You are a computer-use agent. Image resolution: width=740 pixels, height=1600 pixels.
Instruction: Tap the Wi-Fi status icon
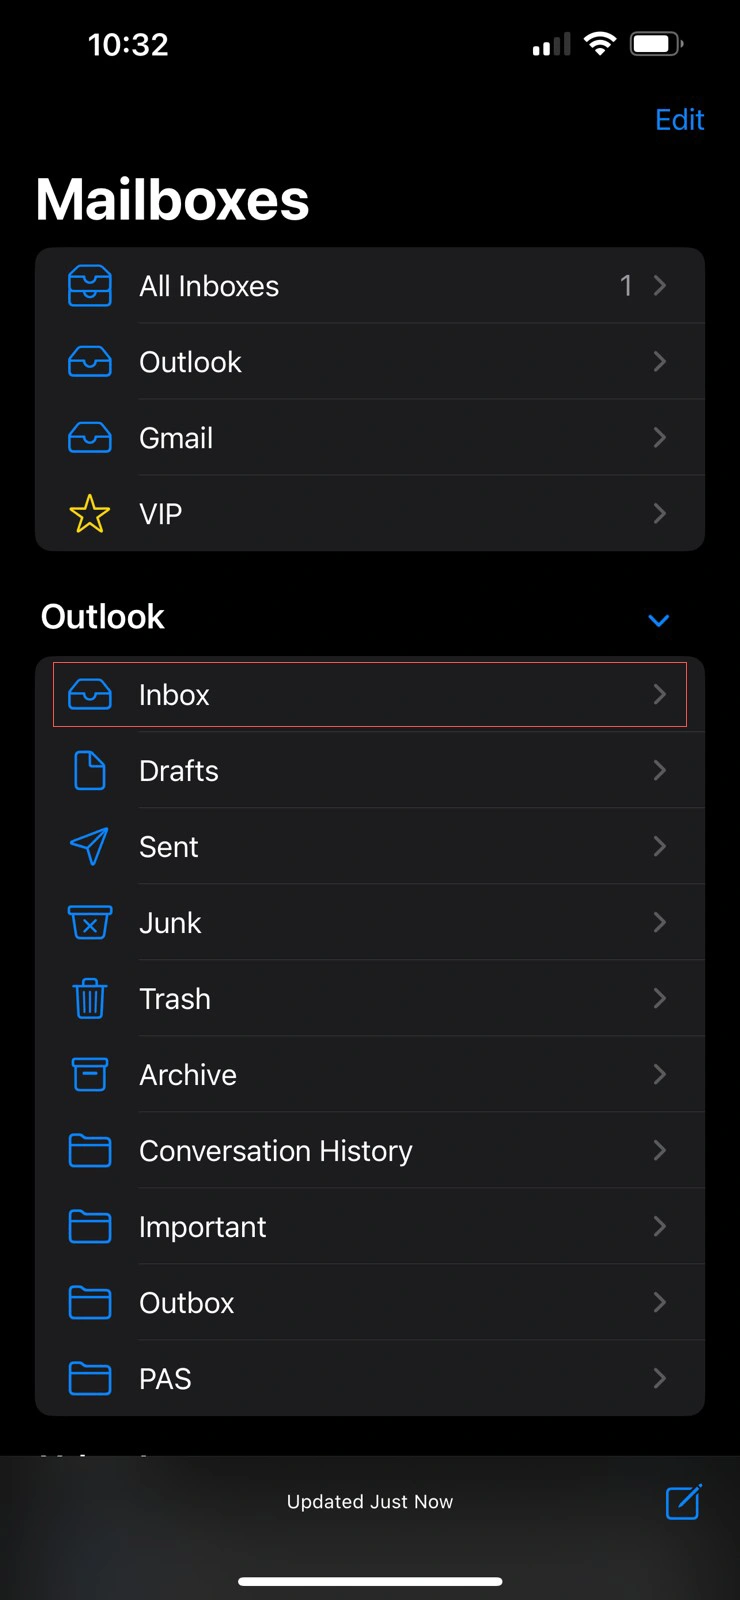pos(600,44)
